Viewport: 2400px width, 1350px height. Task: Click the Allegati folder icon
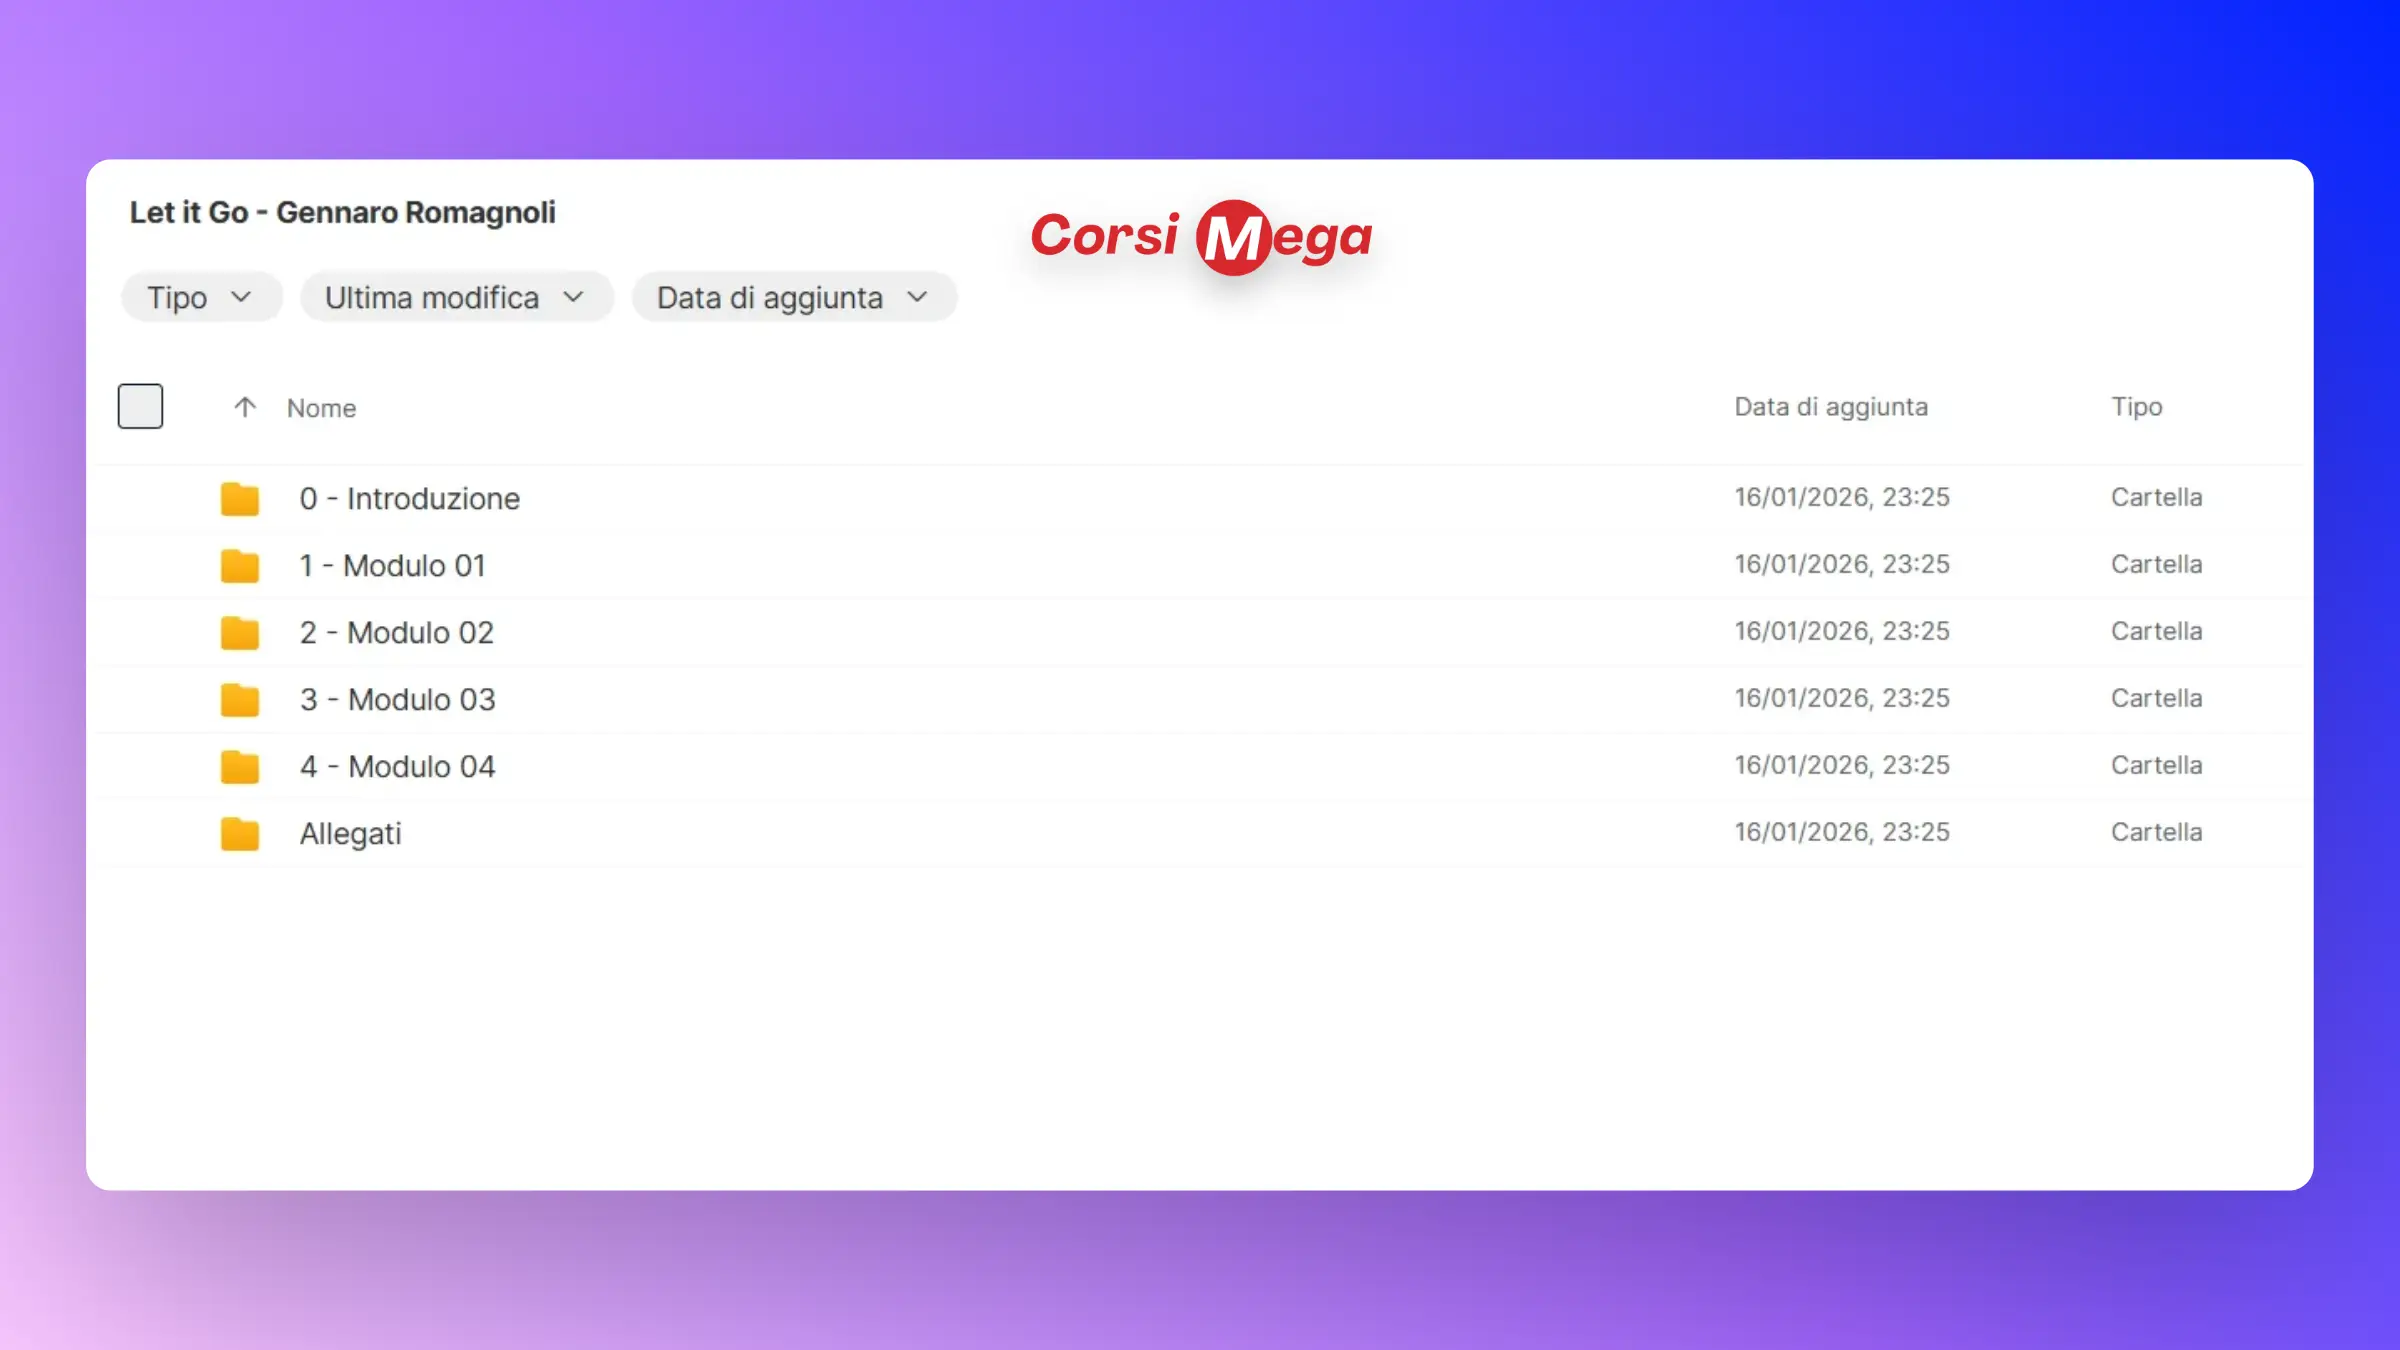tap(240, 833)
